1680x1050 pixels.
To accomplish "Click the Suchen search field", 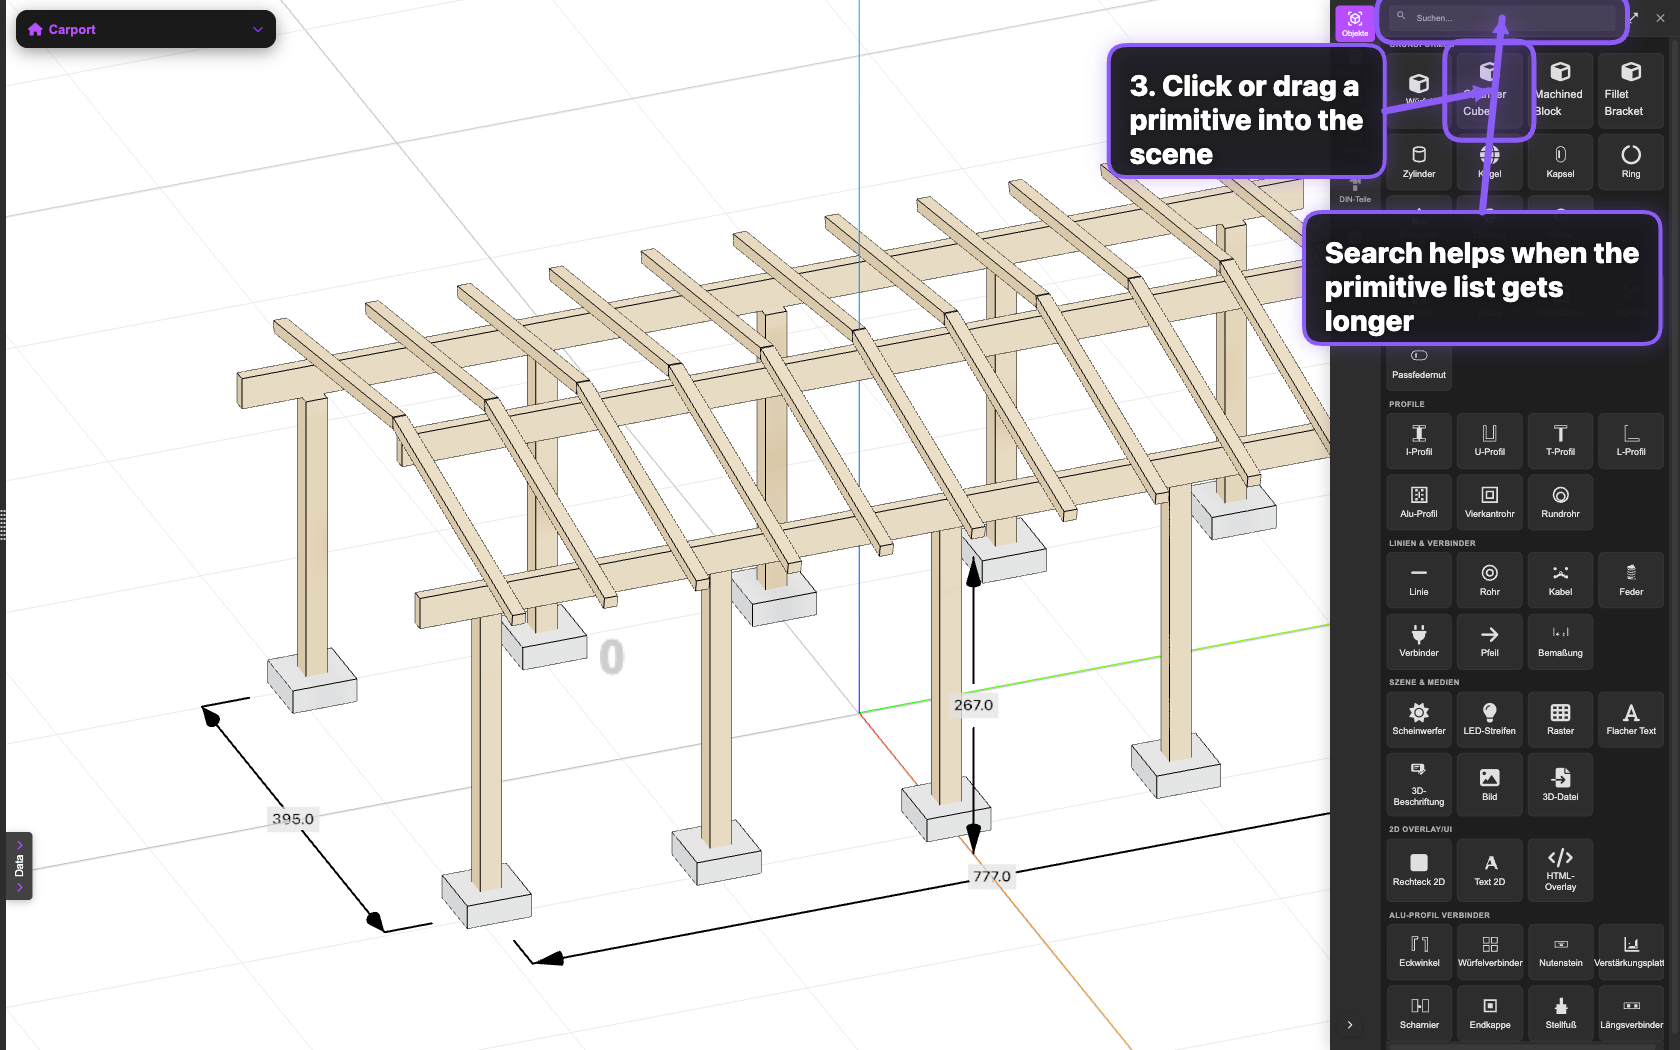I will pyautogui.click(x=1500, y=17).
